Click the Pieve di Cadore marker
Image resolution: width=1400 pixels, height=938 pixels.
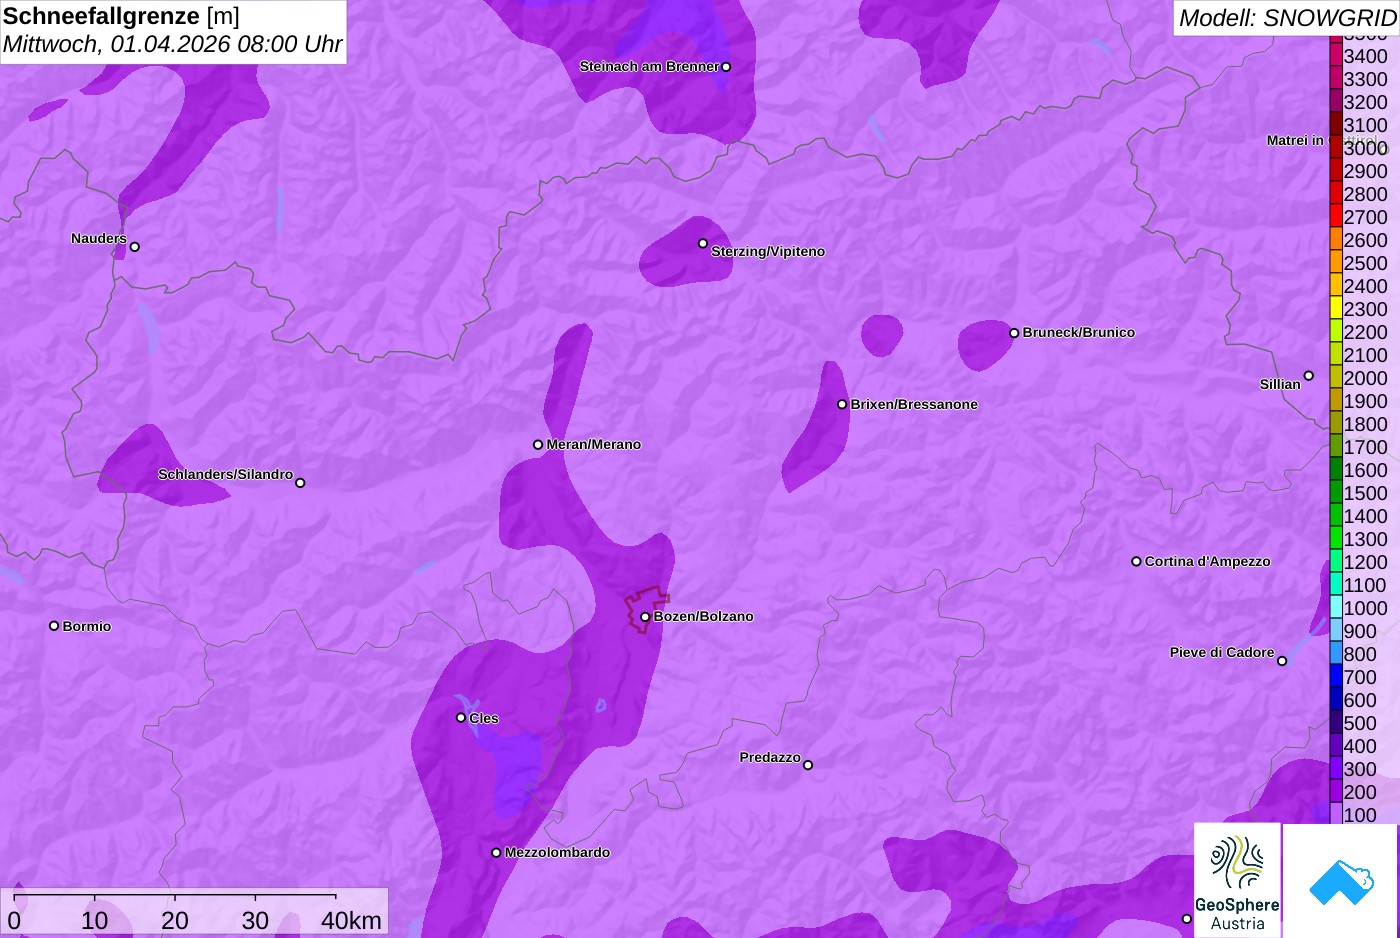tap(1282, 661)
